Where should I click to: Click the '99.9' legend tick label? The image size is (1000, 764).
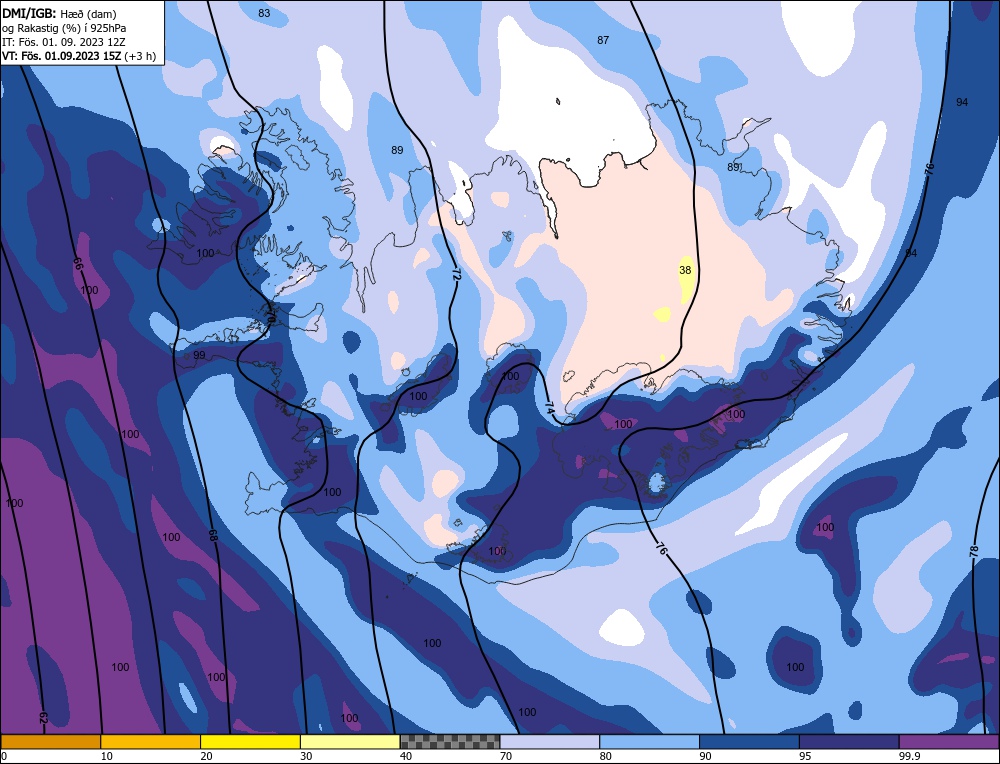909,756
